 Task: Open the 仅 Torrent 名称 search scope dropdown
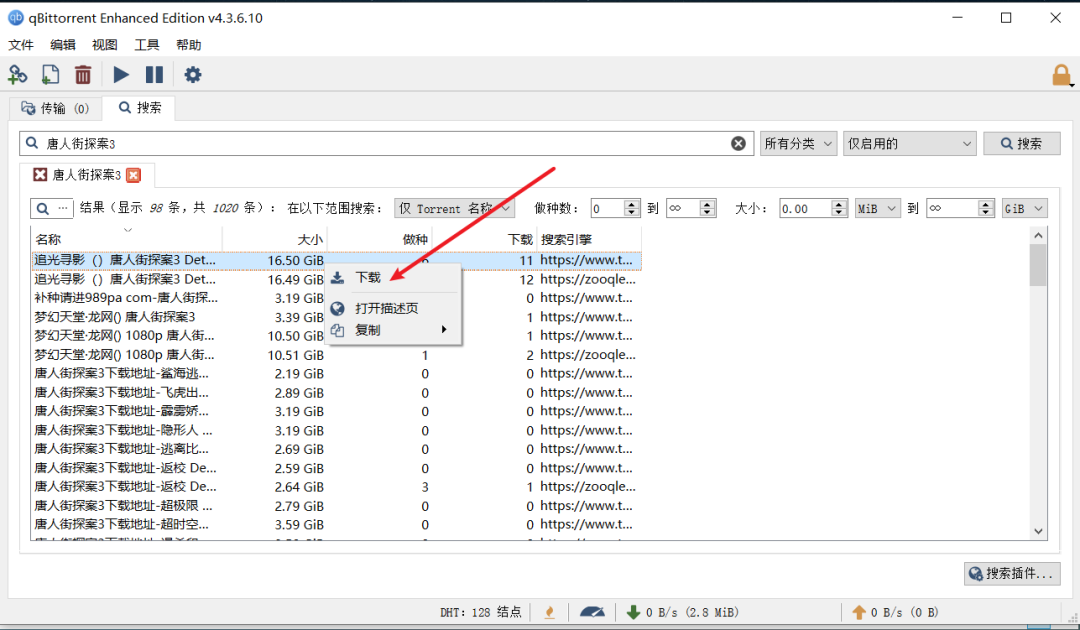click(454, 209)
